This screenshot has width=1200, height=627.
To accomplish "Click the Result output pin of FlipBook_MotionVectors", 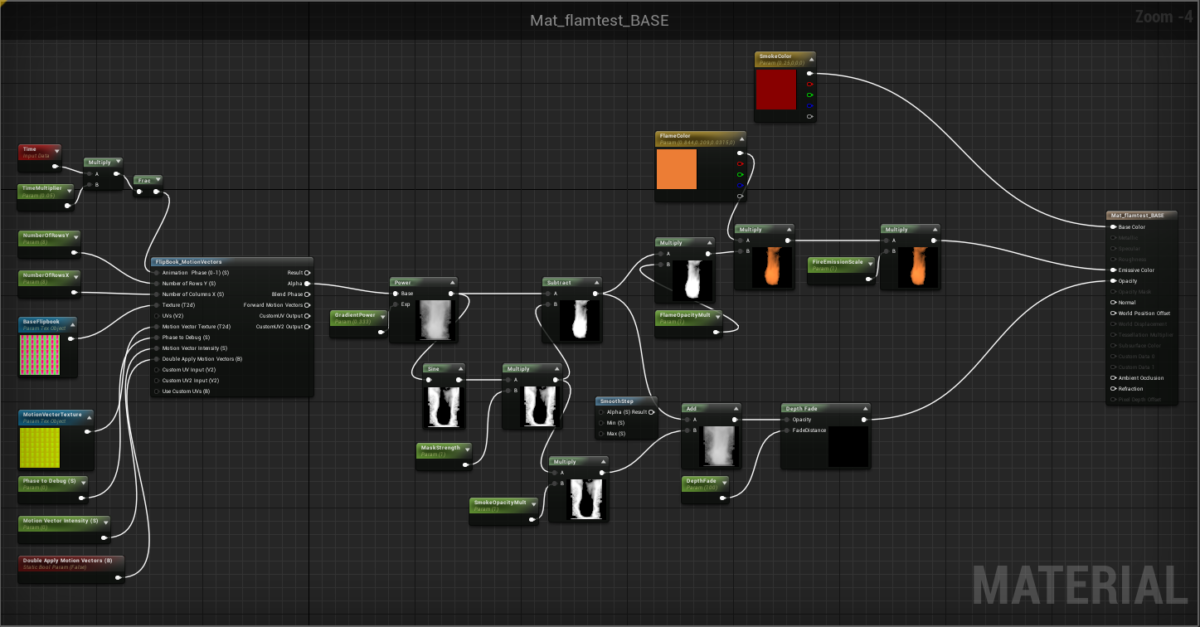I will (306, 273).
